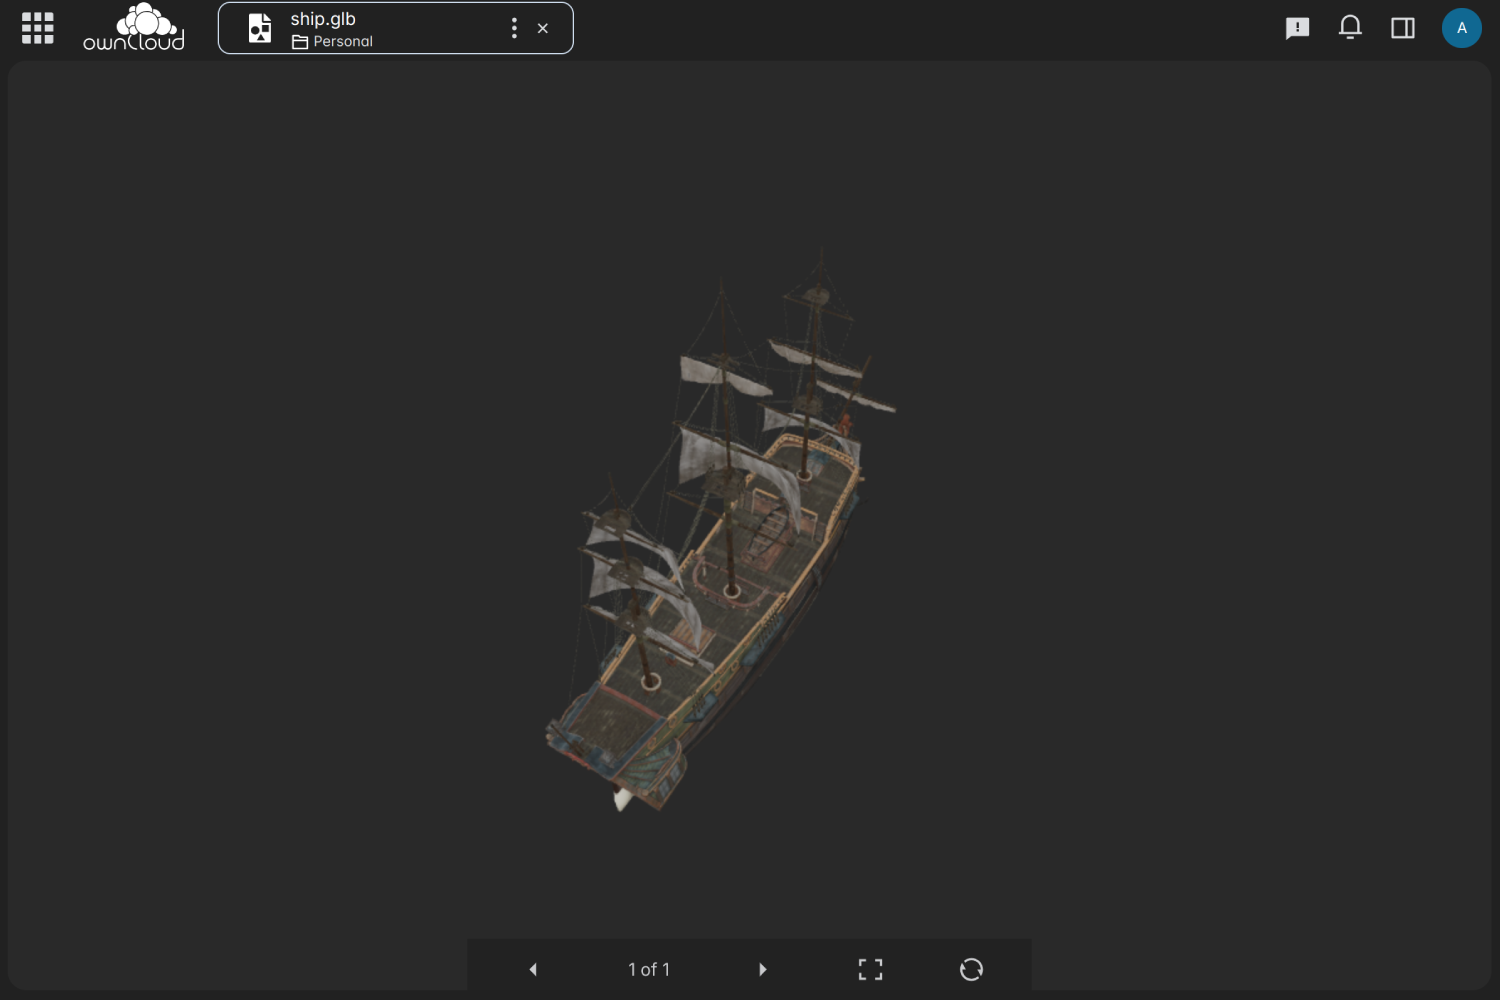Image resolution: width=1500 pixels, height=1000 pixels.
Task: Open the application switcher grid menu
Action: coord(37,28)
